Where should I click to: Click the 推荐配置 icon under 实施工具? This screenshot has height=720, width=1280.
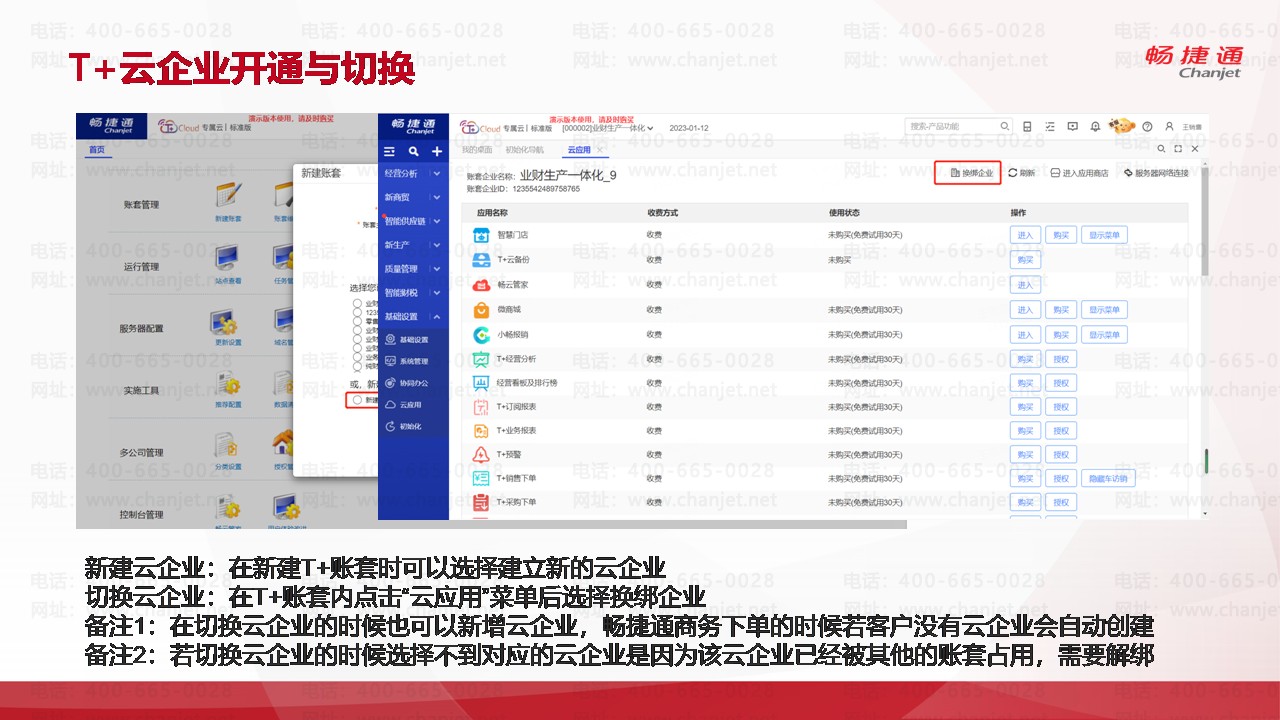pyautogui.click(x=227, y=383)
